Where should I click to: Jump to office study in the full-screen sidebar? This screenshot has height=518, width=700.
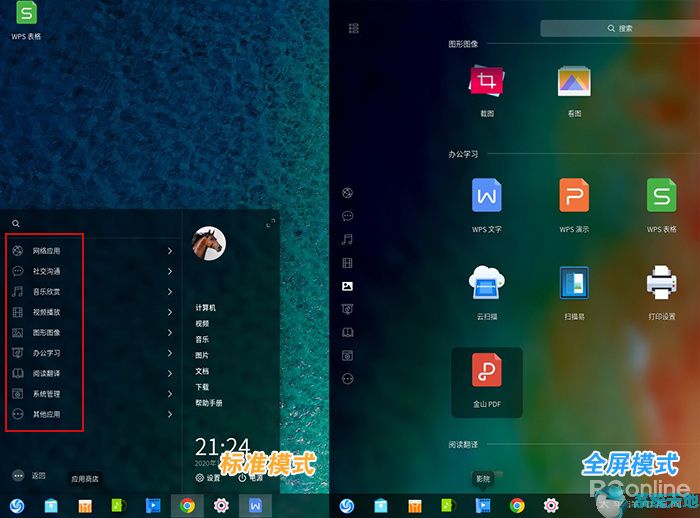pos(347,309)
